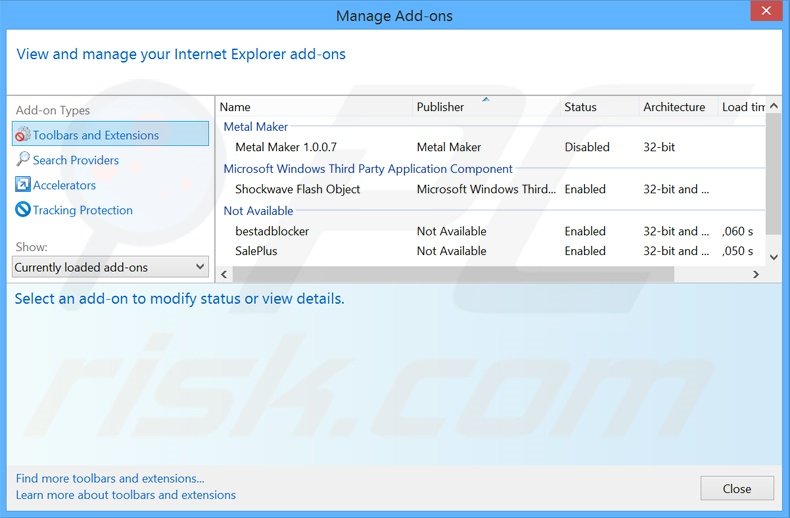Sort list by Name column header

click(235, 107)
